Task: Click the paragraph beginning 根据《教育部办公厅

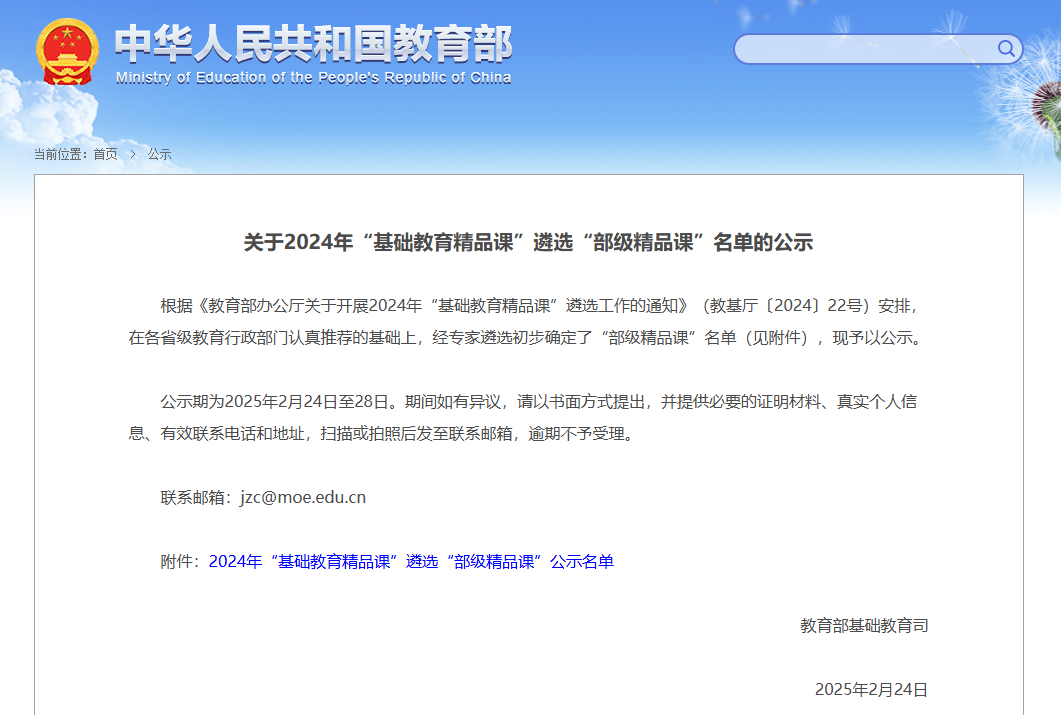Action: pyautogui.click(x=528, y=321)
